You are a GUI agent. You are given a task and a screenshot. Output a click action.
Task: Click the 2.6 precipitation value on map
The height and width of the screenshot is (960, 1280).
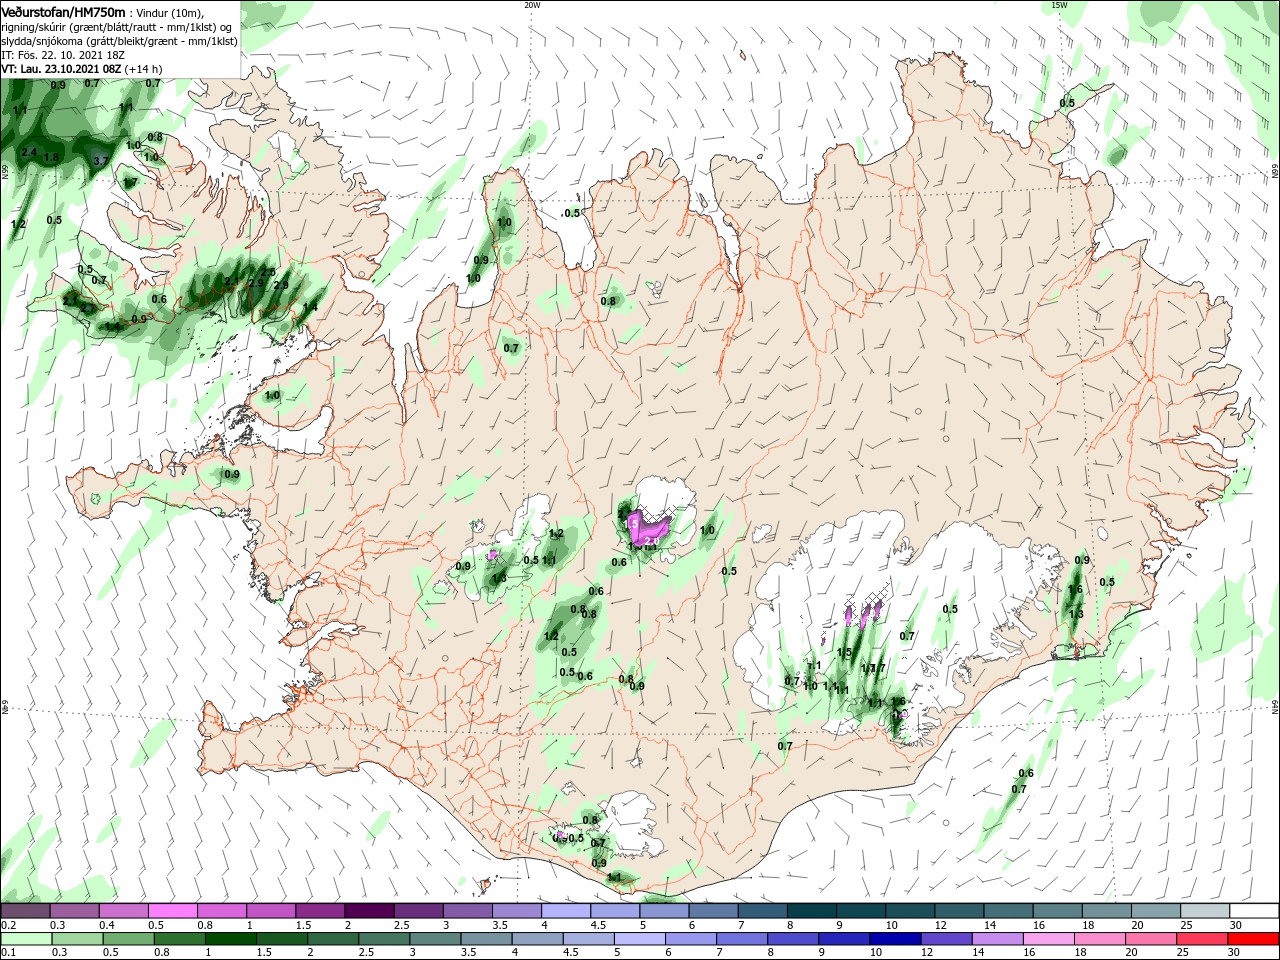point(268,272)
